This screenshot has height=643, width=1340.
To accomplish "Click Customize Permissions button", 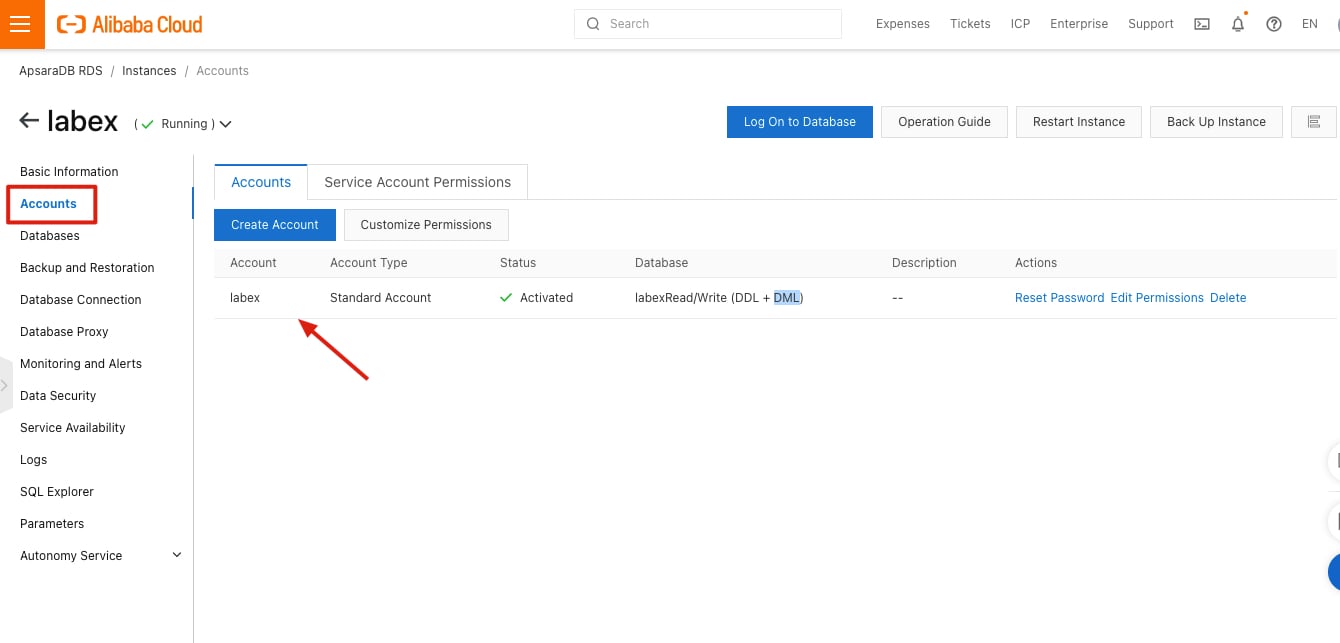I will point(426,225).
